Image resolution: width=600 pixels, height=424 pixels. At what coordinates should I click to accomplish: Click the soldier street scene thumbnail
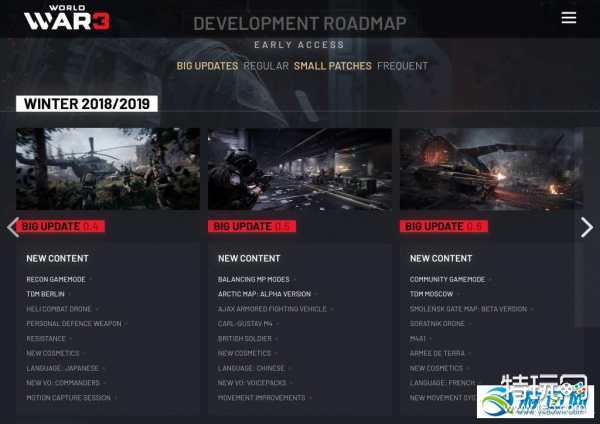[x=299, y=168]
